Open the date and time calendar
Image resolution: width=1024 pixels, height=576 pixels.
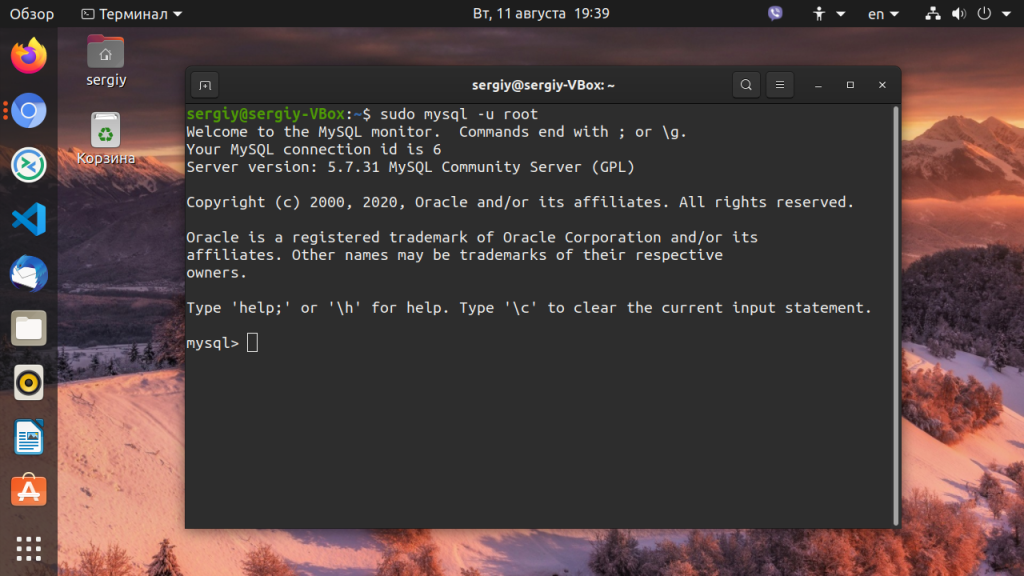pos(541,14)
